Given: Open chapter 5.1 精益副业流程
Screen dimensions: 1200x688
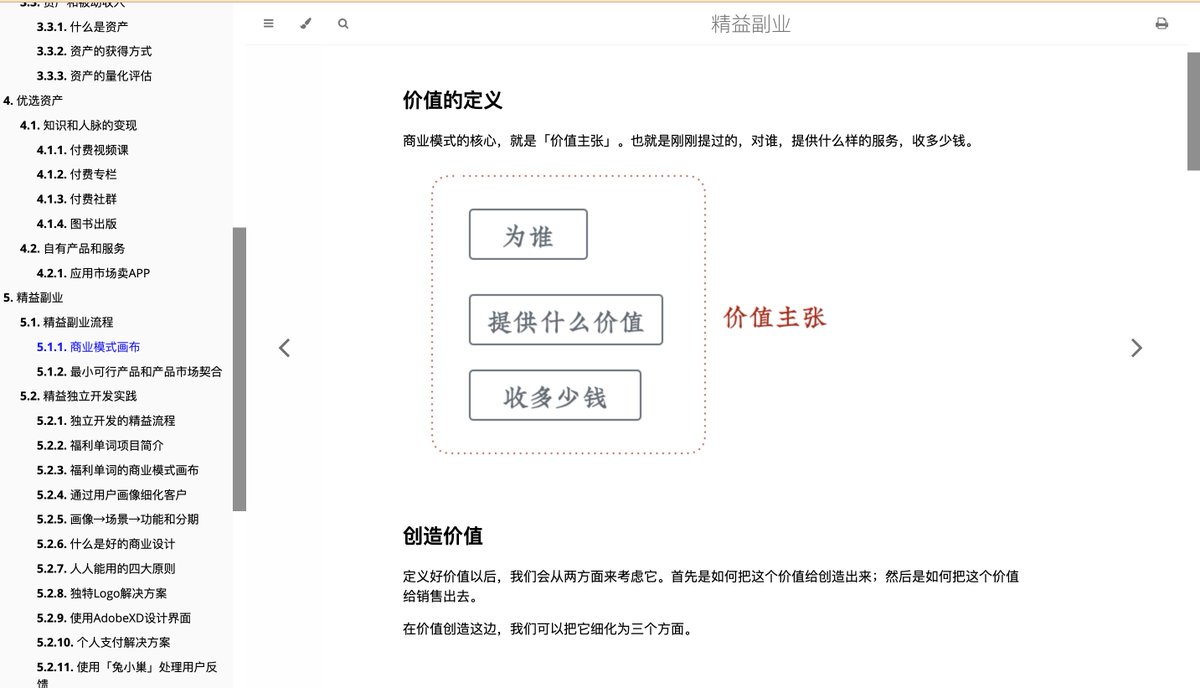Looking at the screenshot, I should [66, 322].
